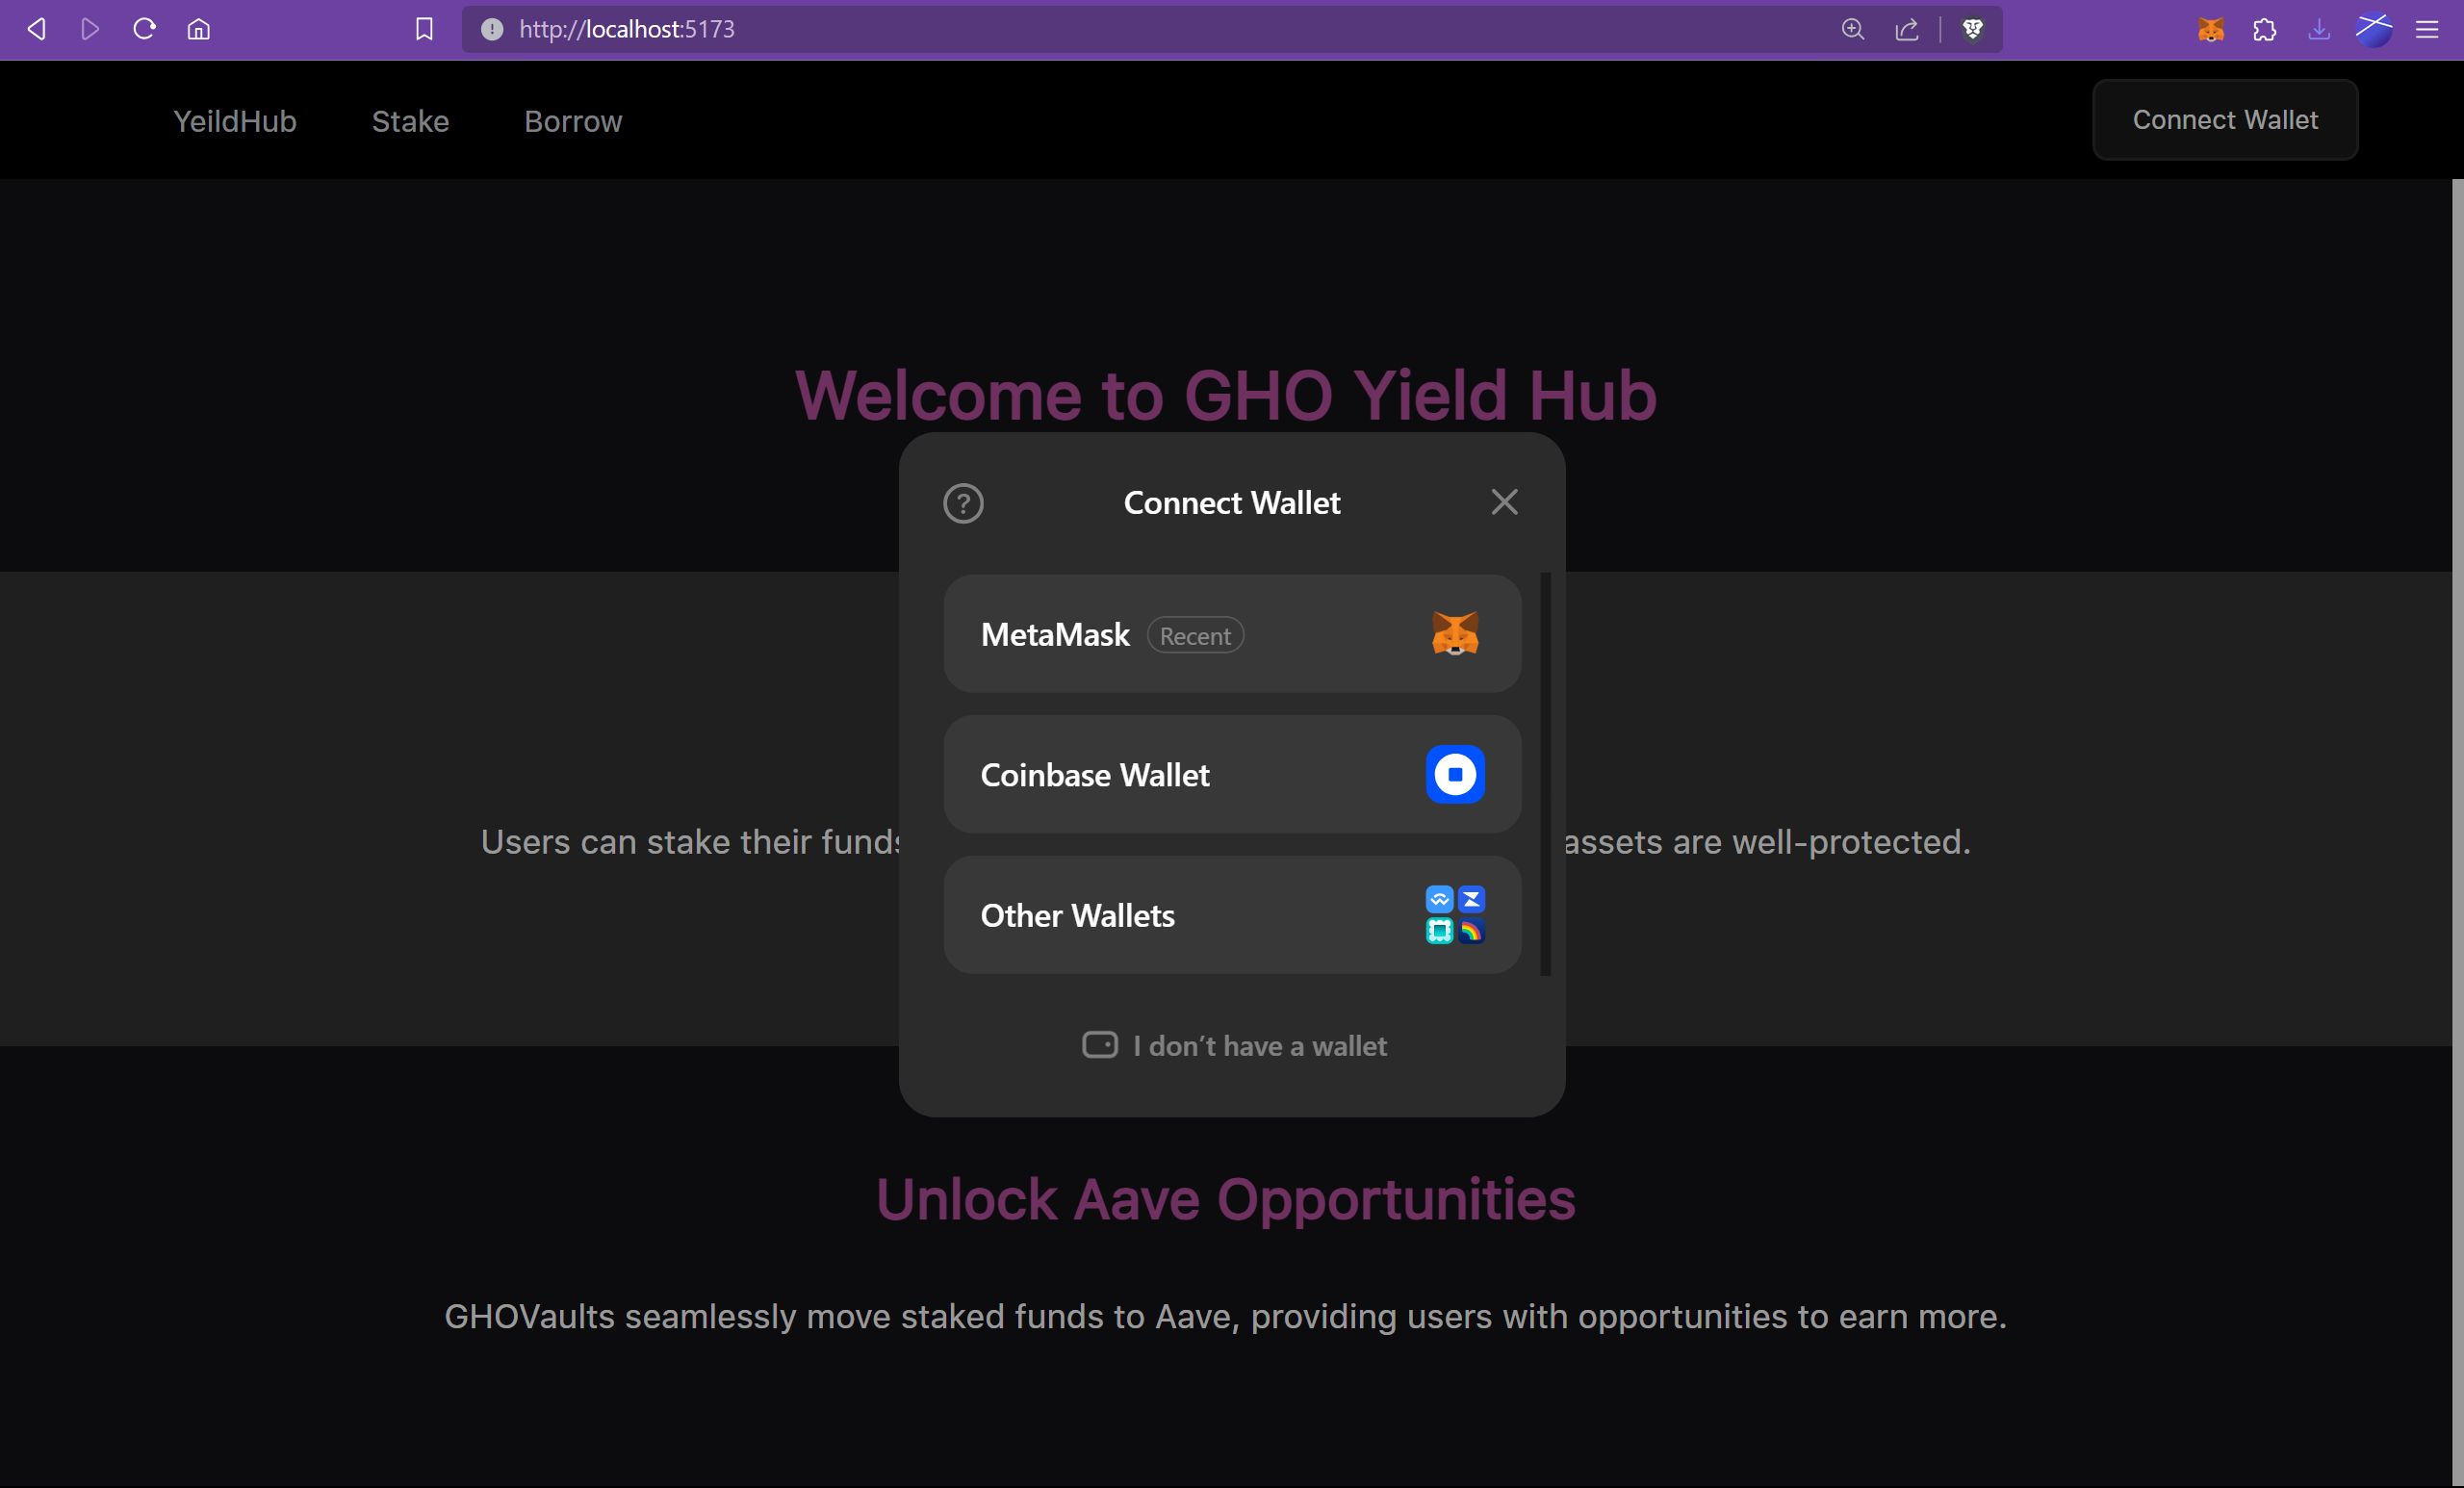Click the Recent badge on MetaMask

(1193, 634)
